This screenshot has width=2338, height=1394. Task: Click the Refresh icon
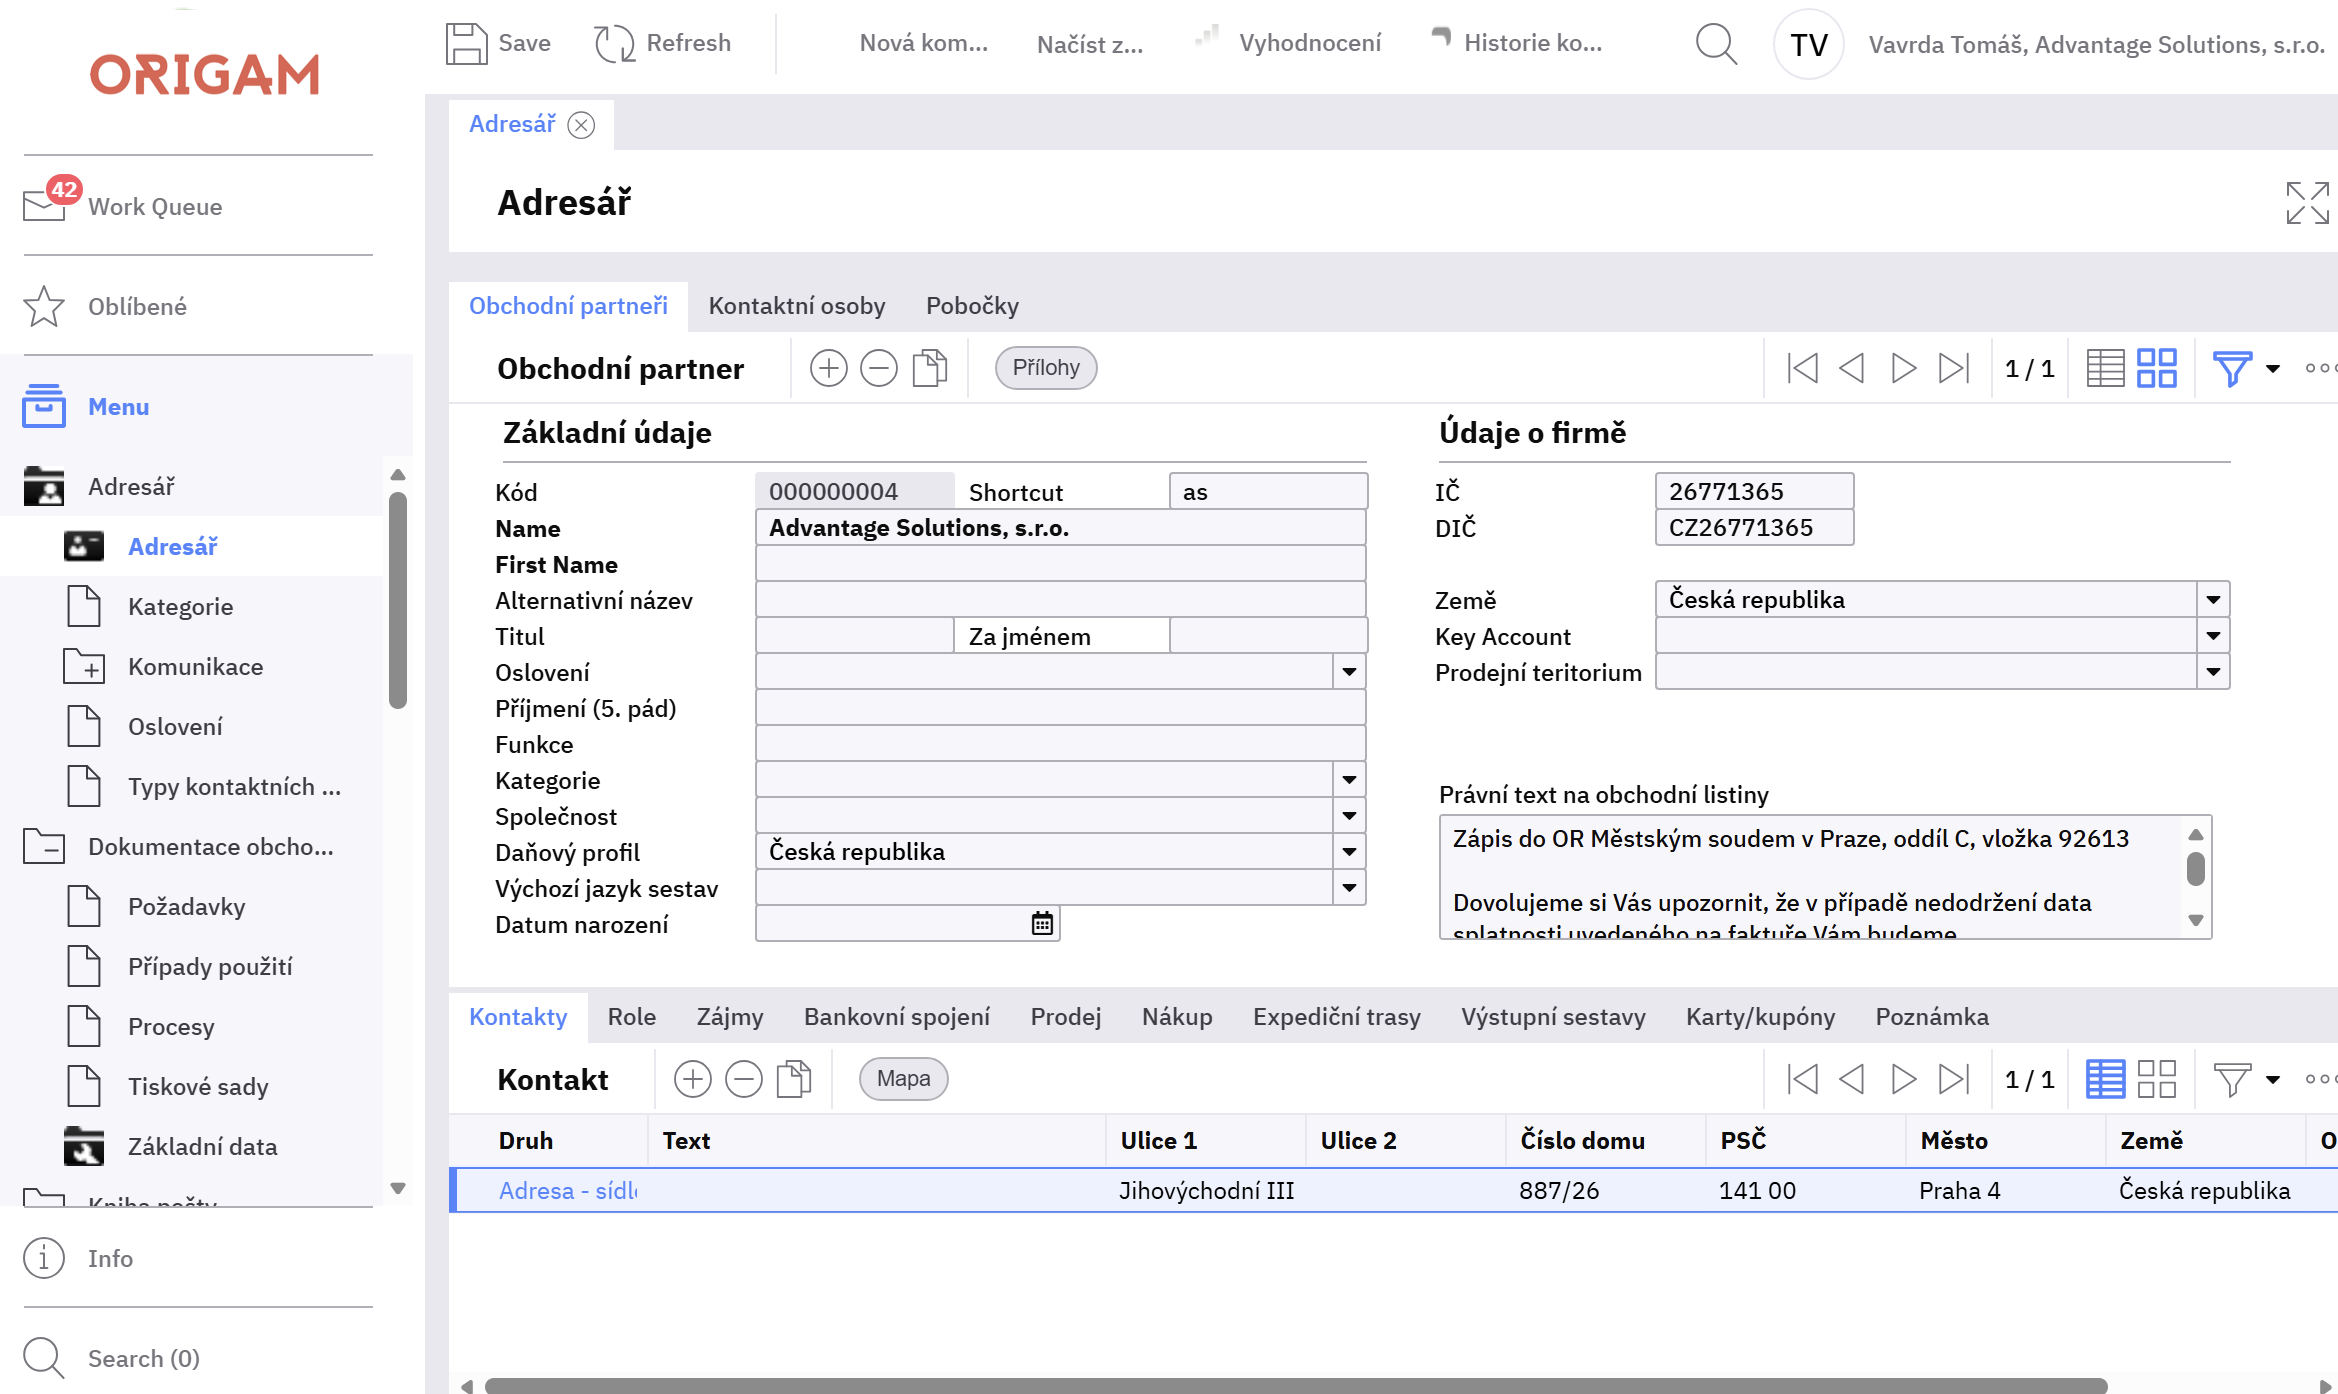614,43
